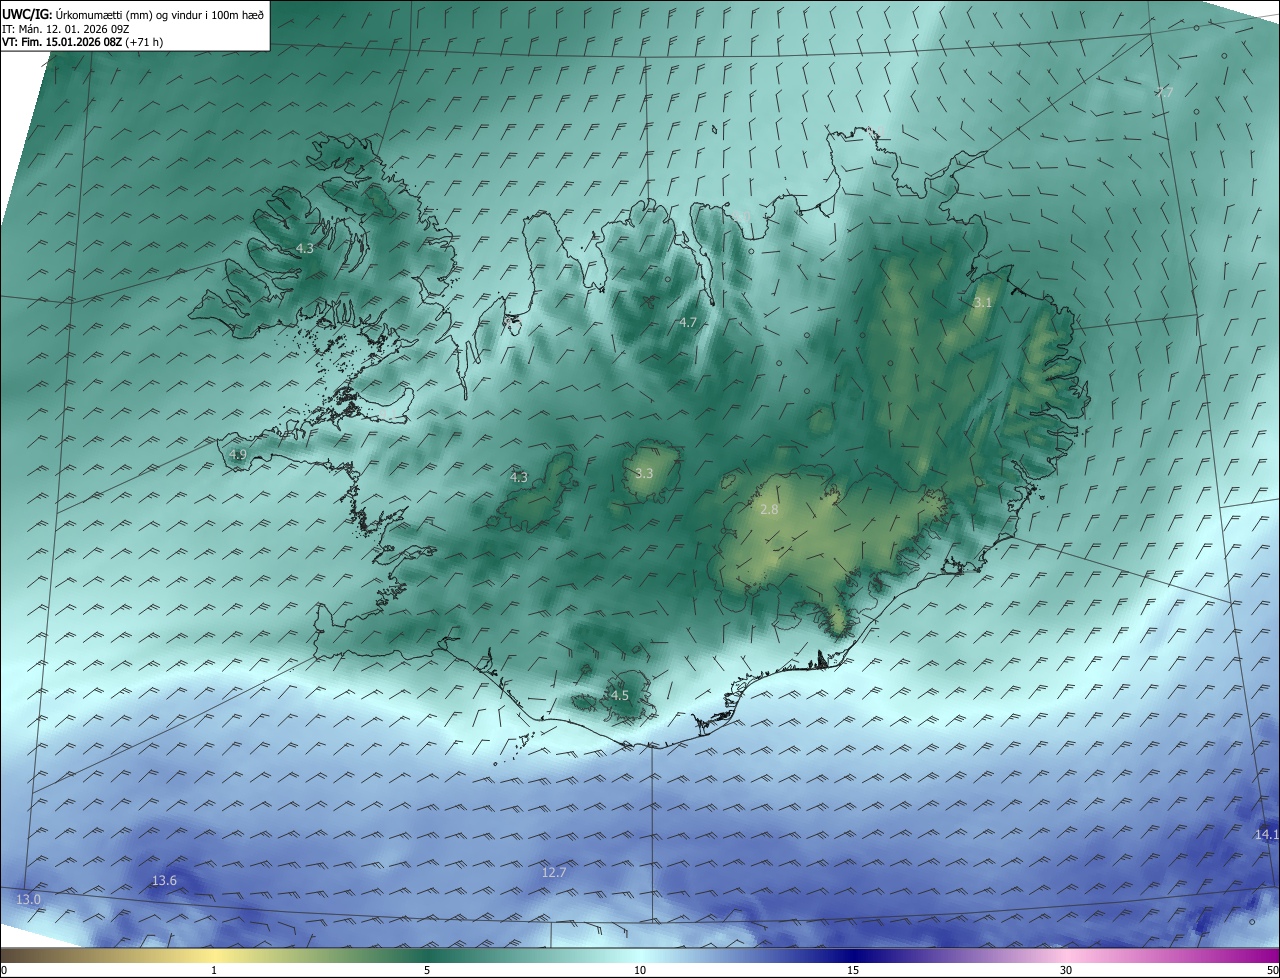
Task: Pick the pink color above the 30 tick
Action: tap(1066, 955)
